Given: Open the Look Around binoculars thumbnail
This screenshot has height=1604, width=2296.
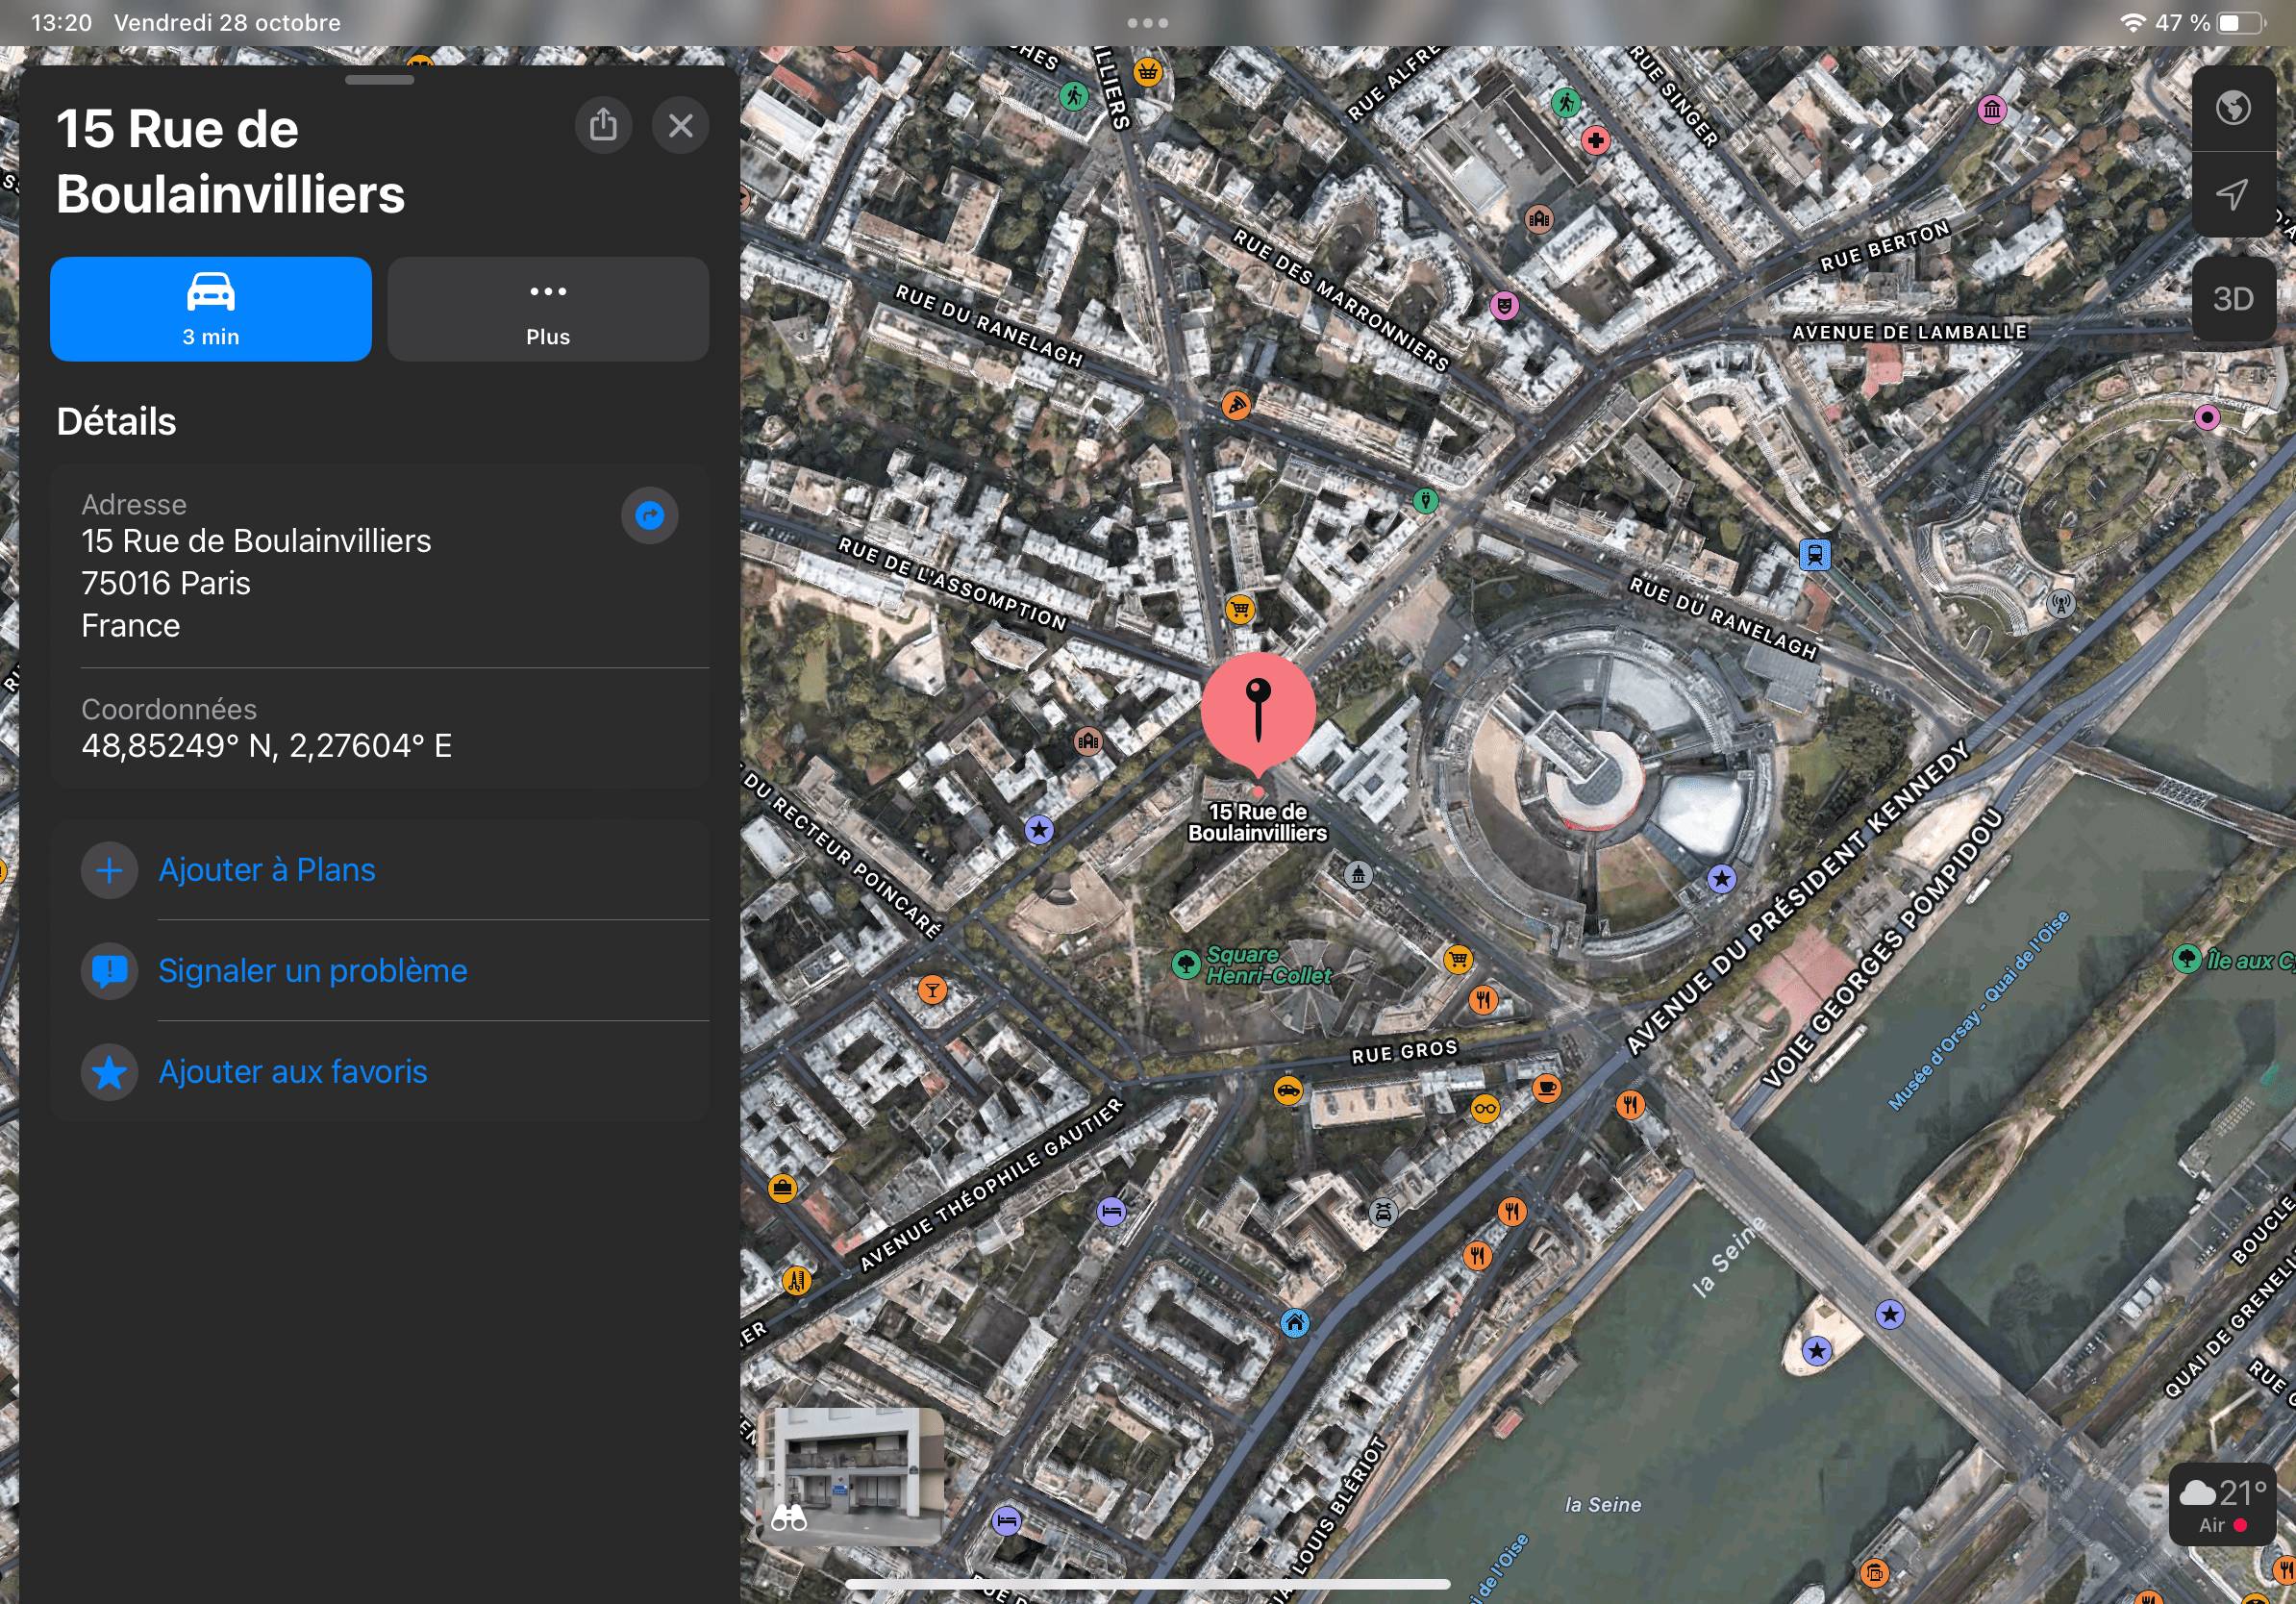Looking at the screenshot, I should [x=851, y=1476].
